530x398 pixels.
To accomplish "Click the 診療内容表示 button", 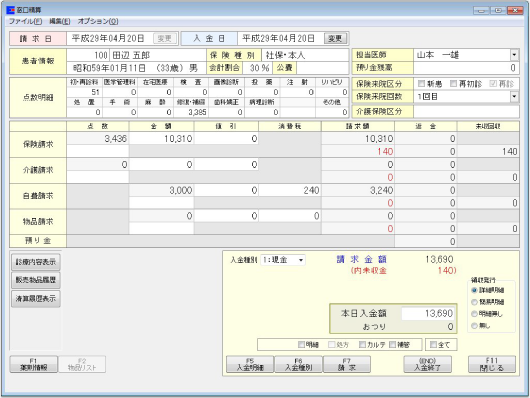I will pos(36,262).
